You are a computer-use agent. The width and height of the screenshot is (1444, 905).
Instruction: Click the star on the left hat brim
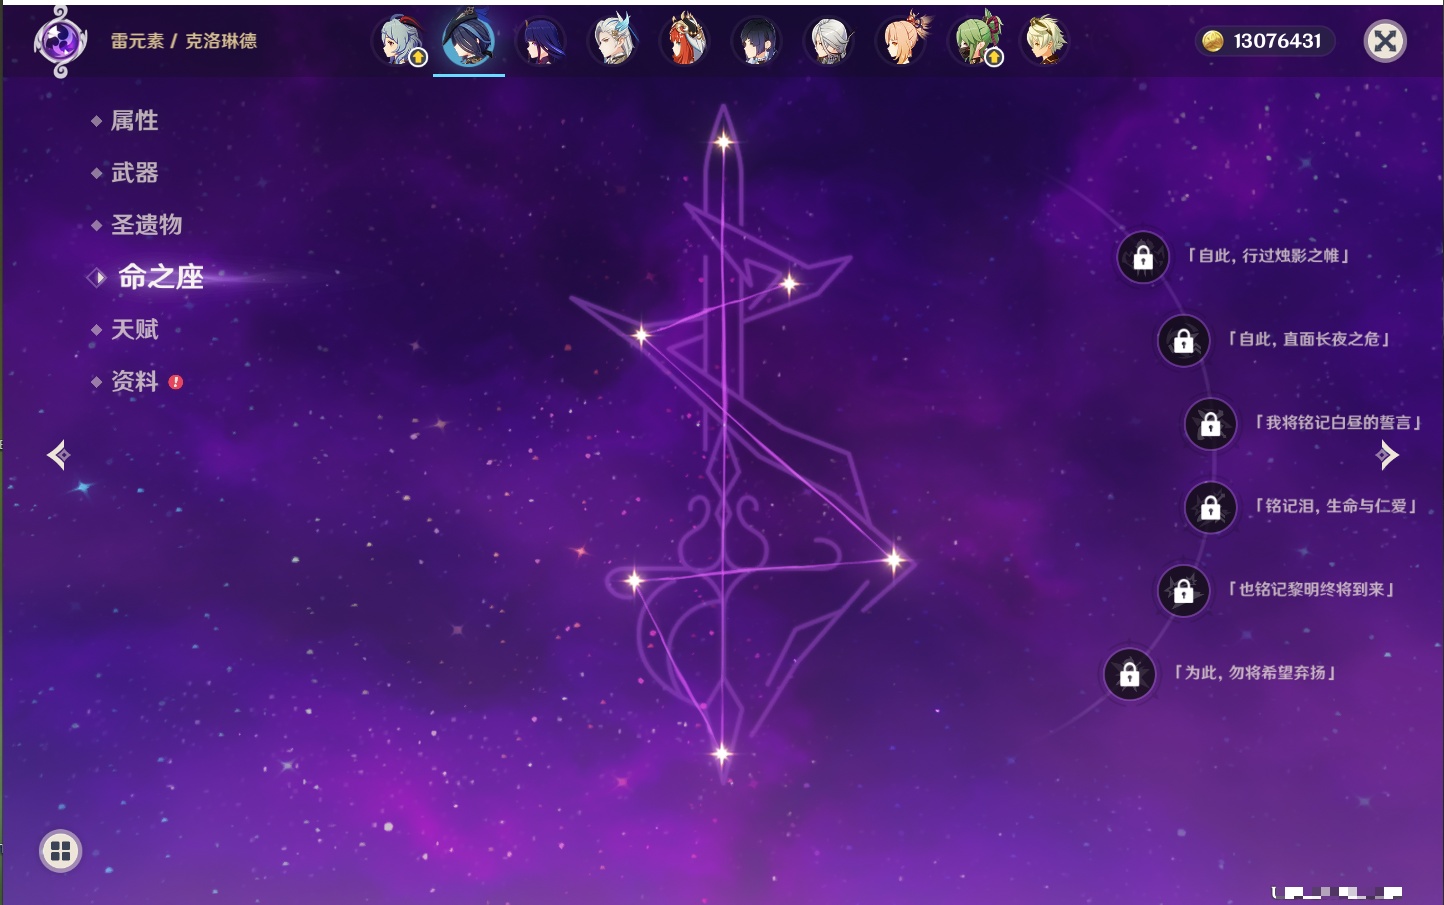click(641, 335)
